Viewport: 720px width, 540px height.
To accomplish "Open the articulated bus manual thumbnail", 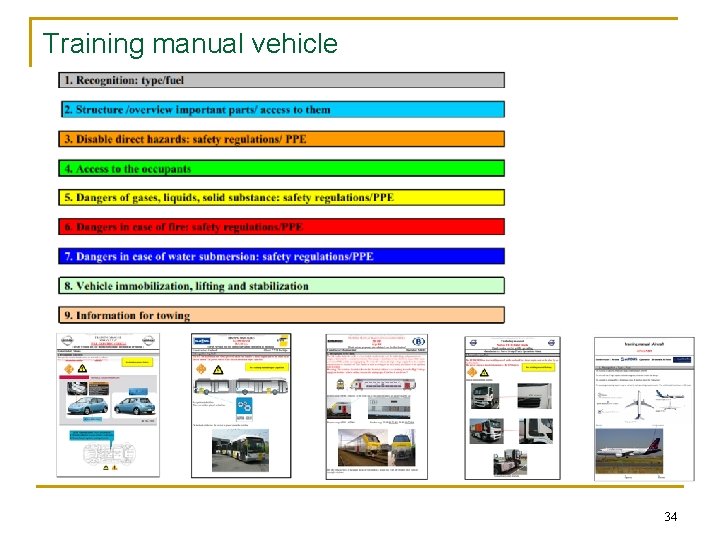I will (241, 405).
